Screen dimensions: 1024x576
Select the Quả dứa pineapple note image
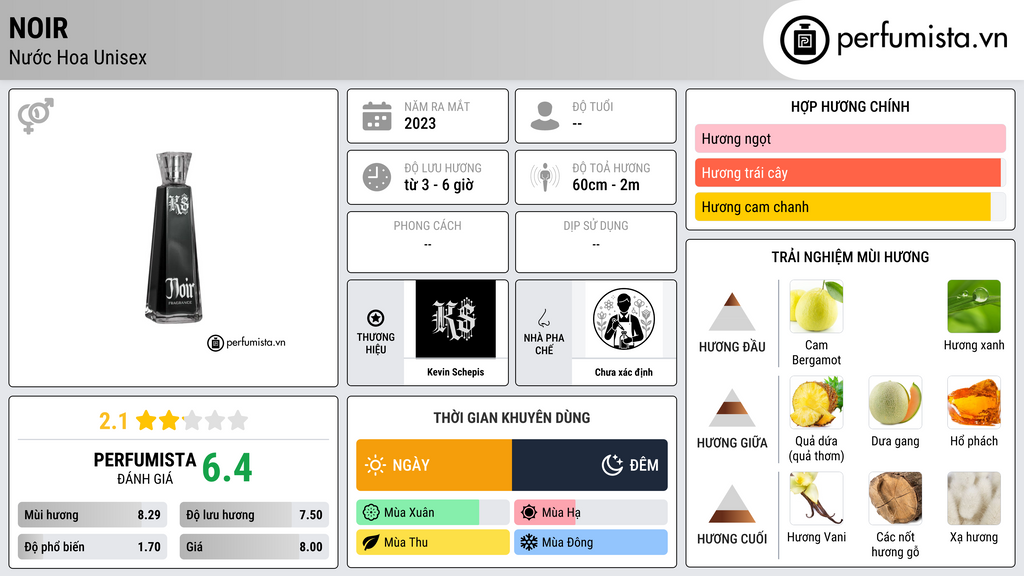click(x=816, y=402)
